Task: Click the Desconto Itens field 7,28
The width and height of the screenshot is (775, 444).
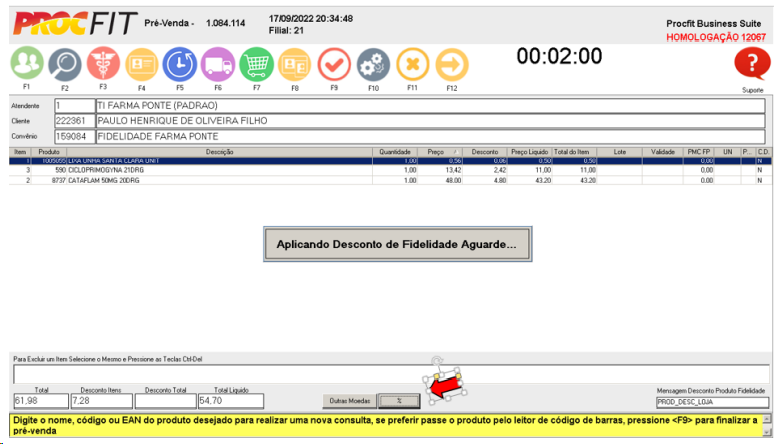Action: [102, 401]
